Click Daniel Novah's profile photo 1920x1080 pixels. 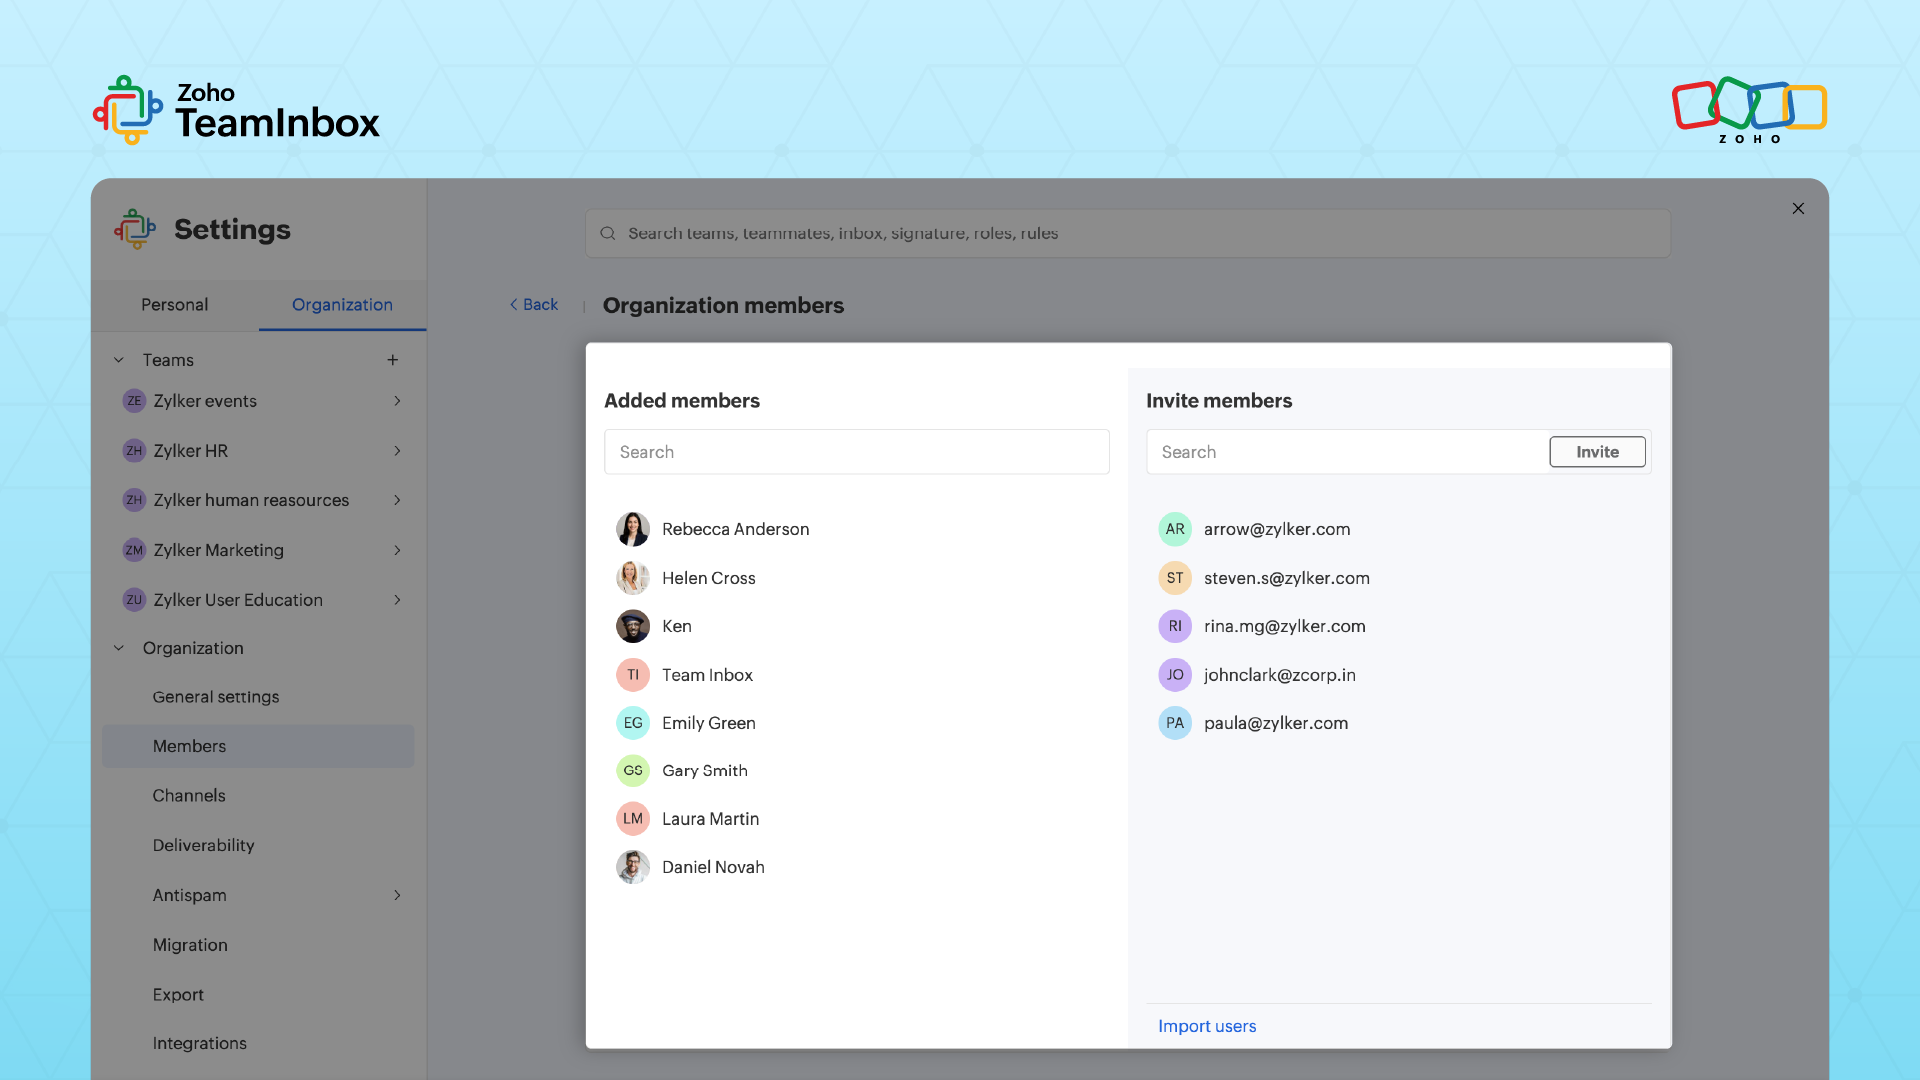(x=632, y=867)
